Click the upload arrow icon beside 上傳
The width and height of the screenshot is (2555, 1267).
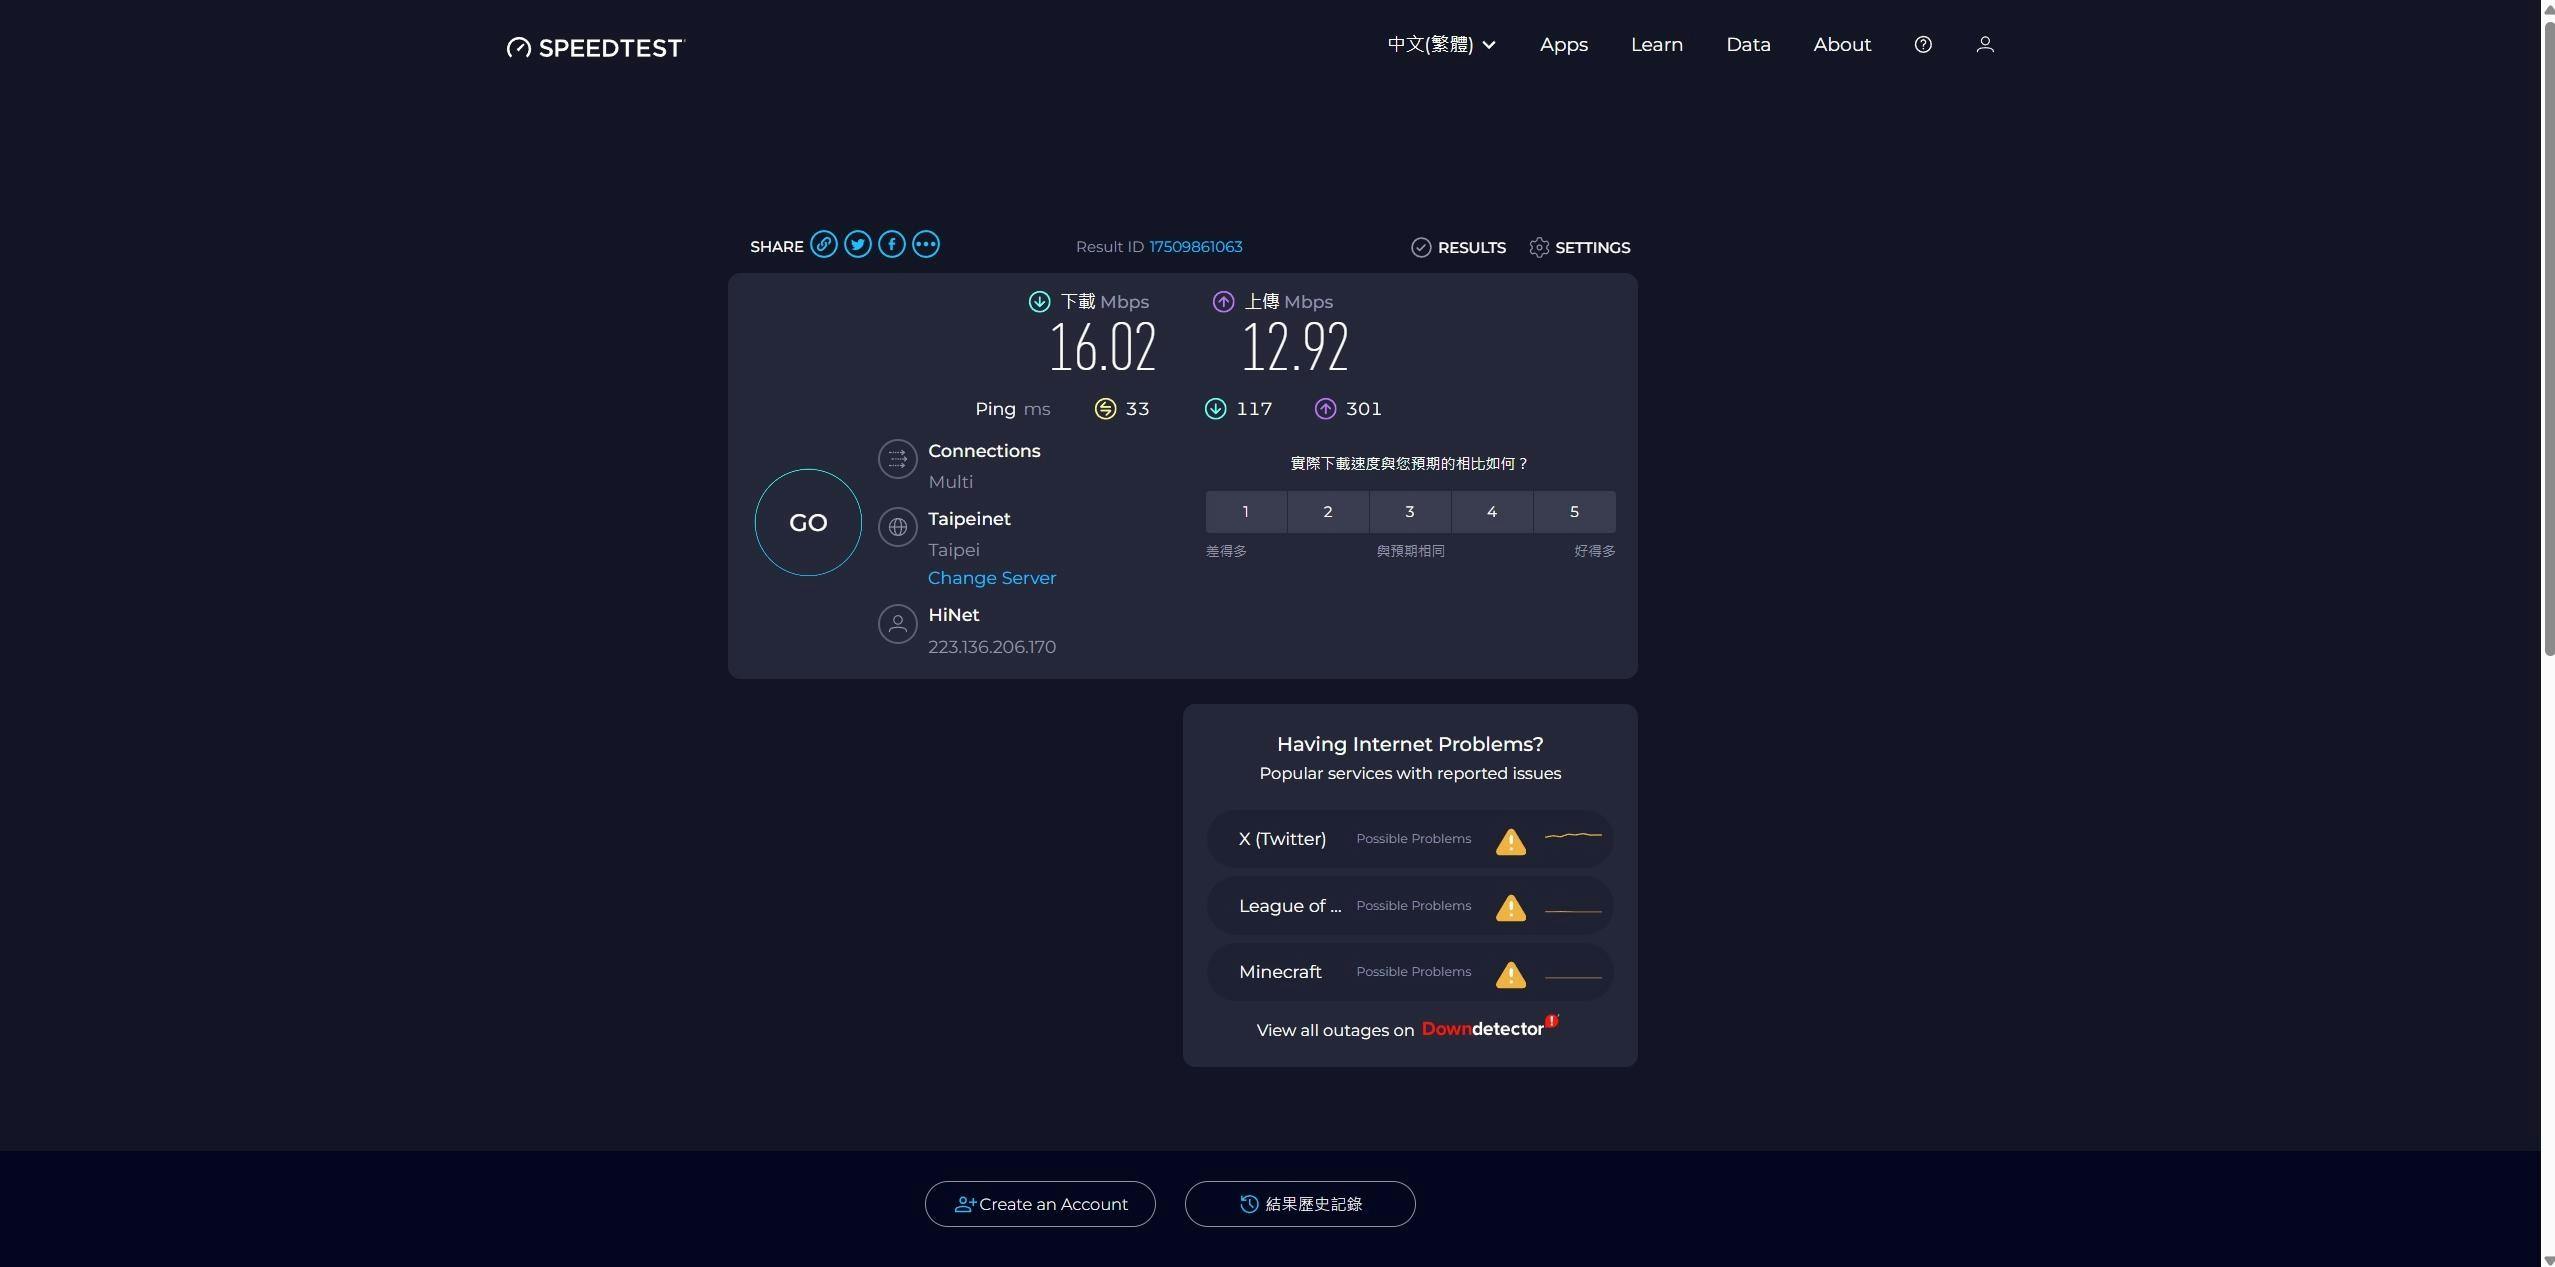(1223, 302)
